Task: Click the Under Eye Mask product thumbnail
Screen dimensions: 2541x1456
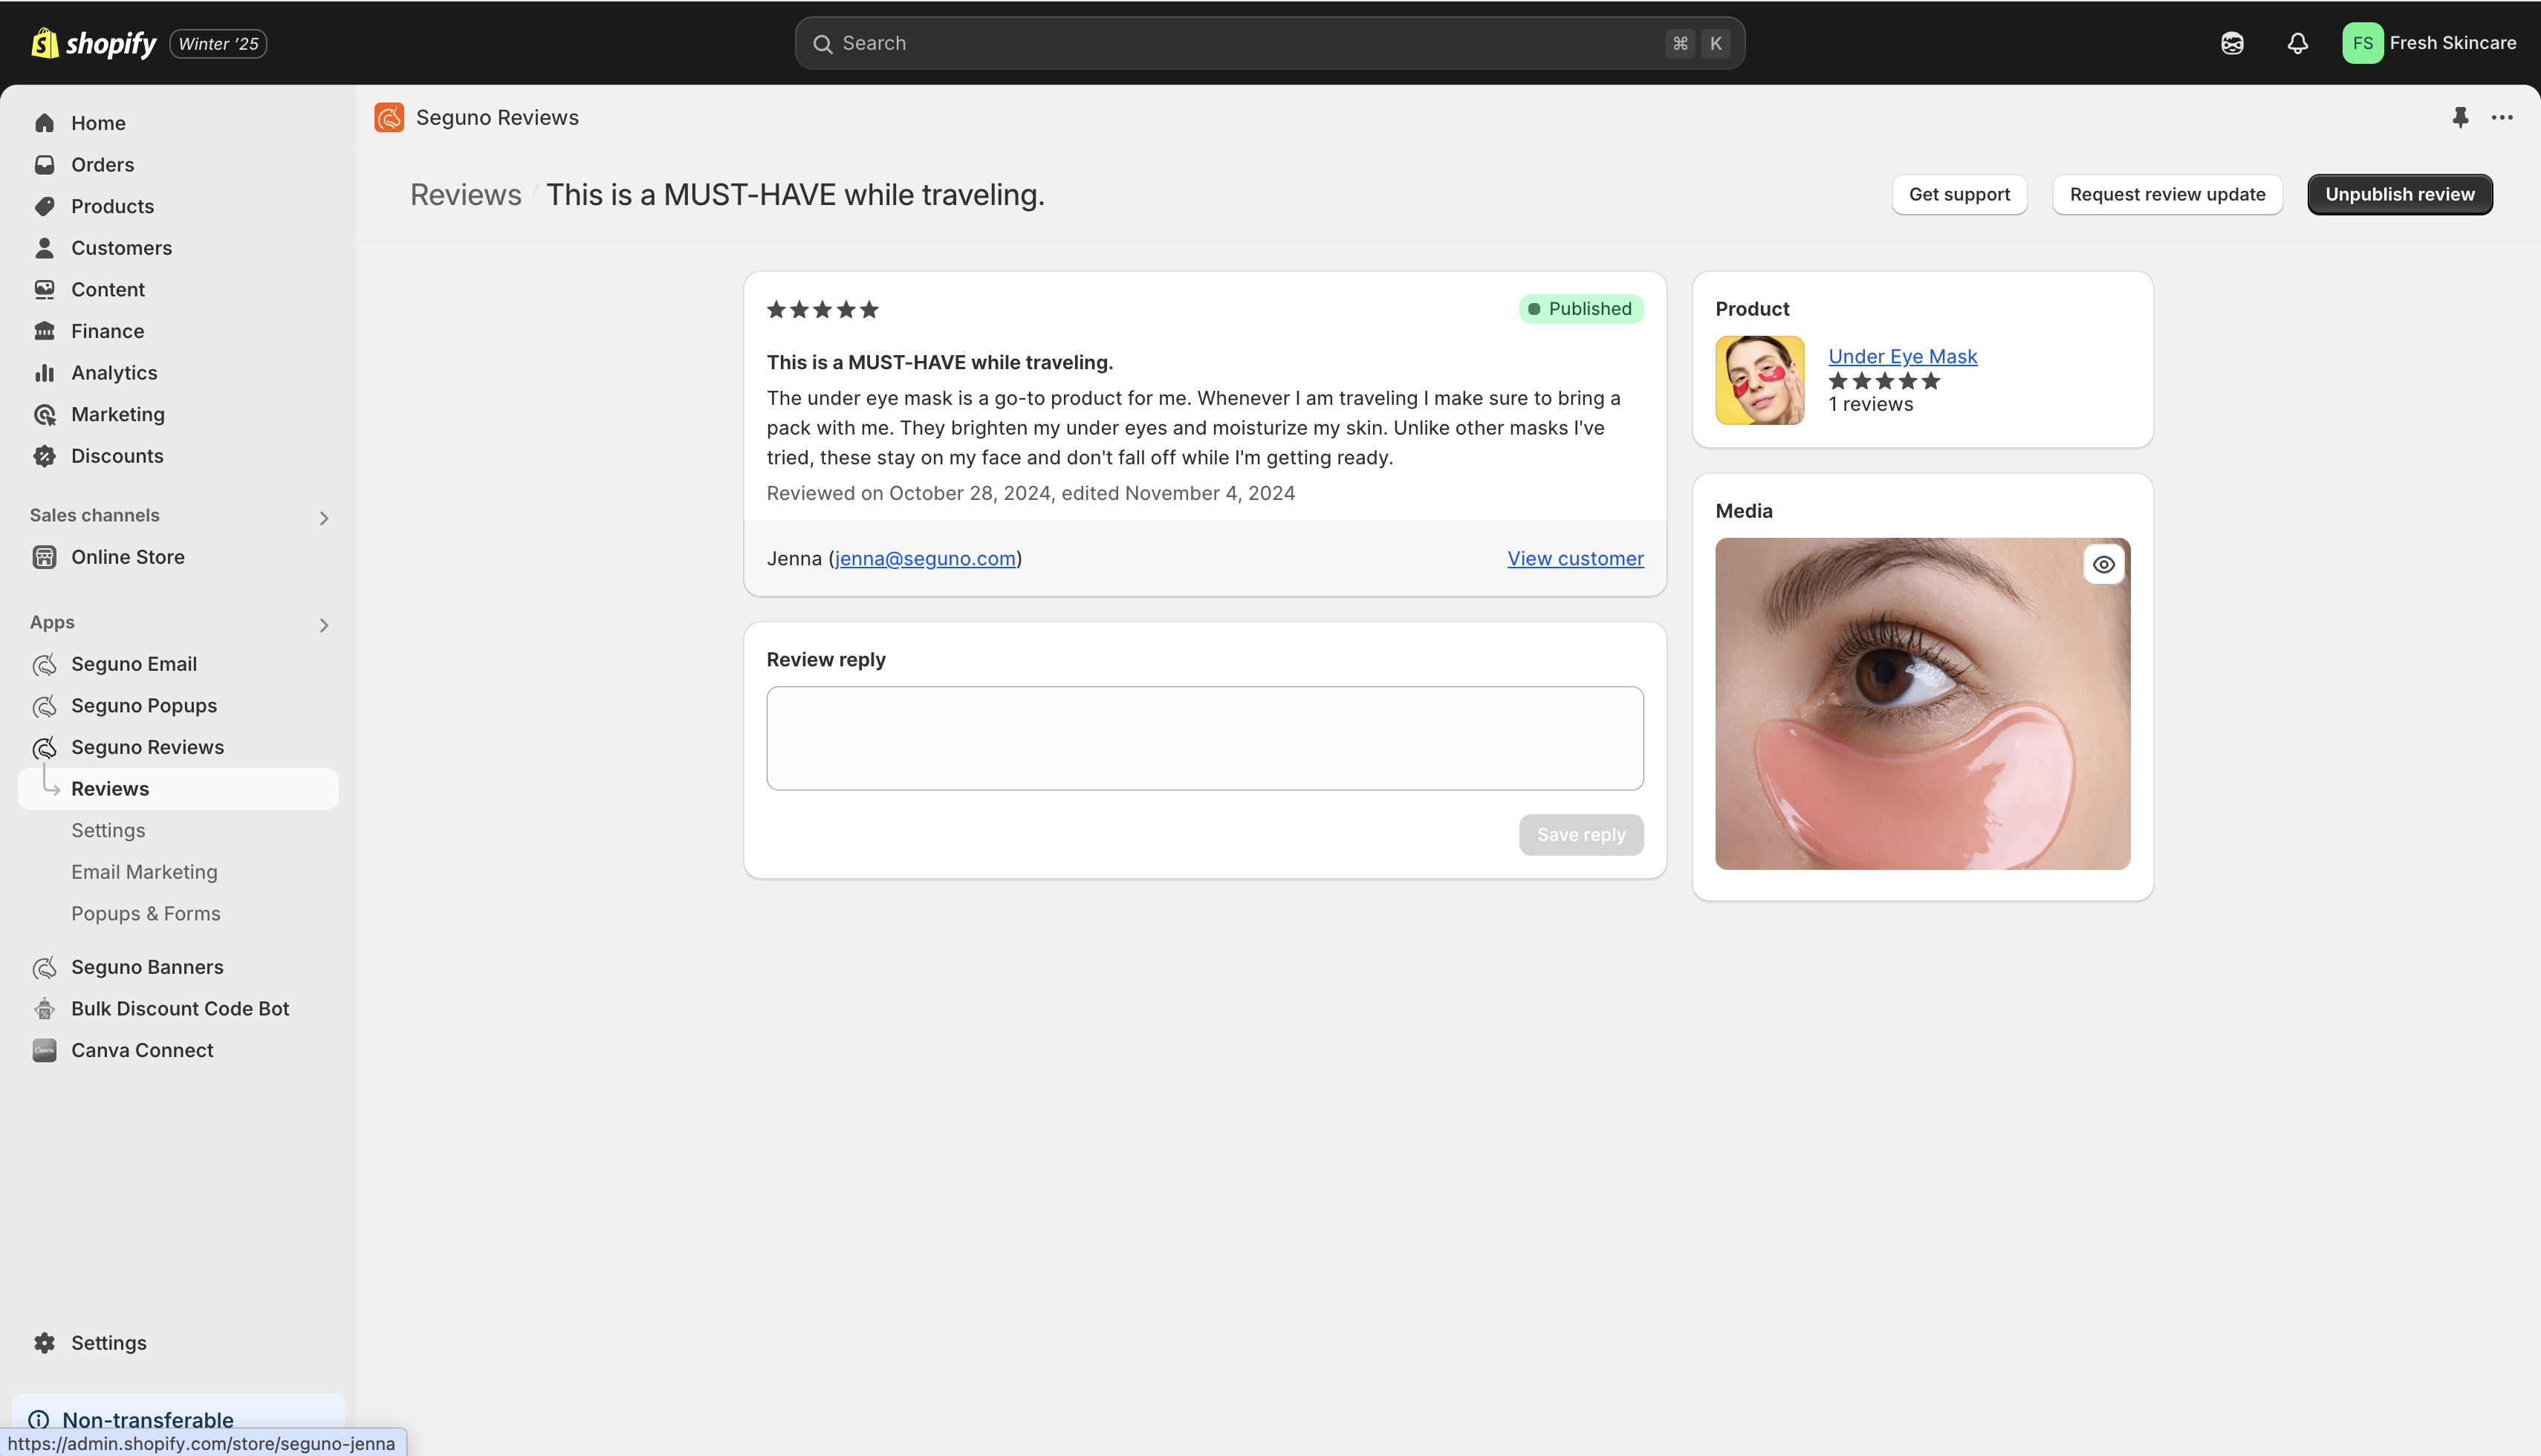Action: tap(1759, 380)
